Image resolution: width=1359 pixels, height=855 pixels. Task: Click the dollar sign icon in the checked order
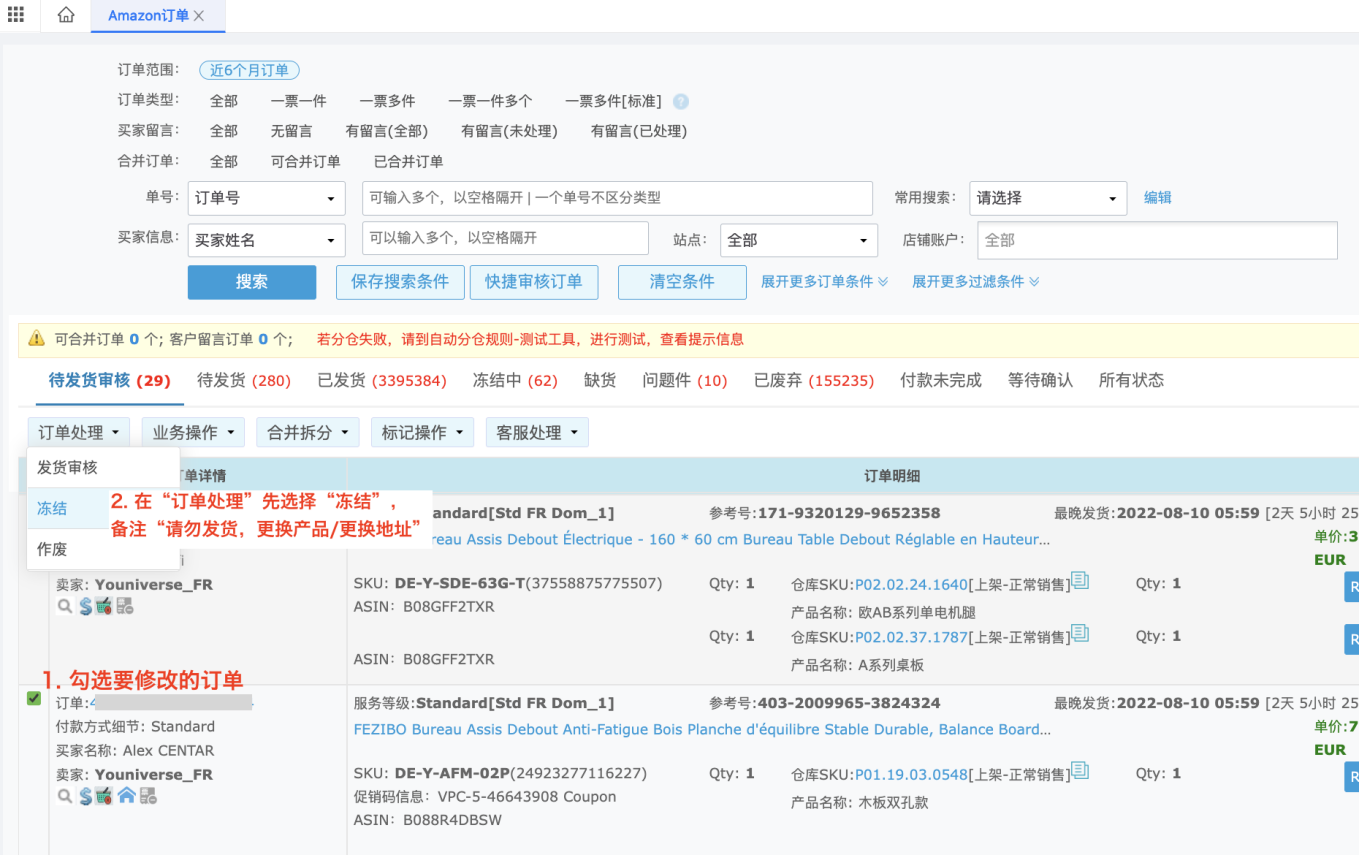tap(85, 796)
